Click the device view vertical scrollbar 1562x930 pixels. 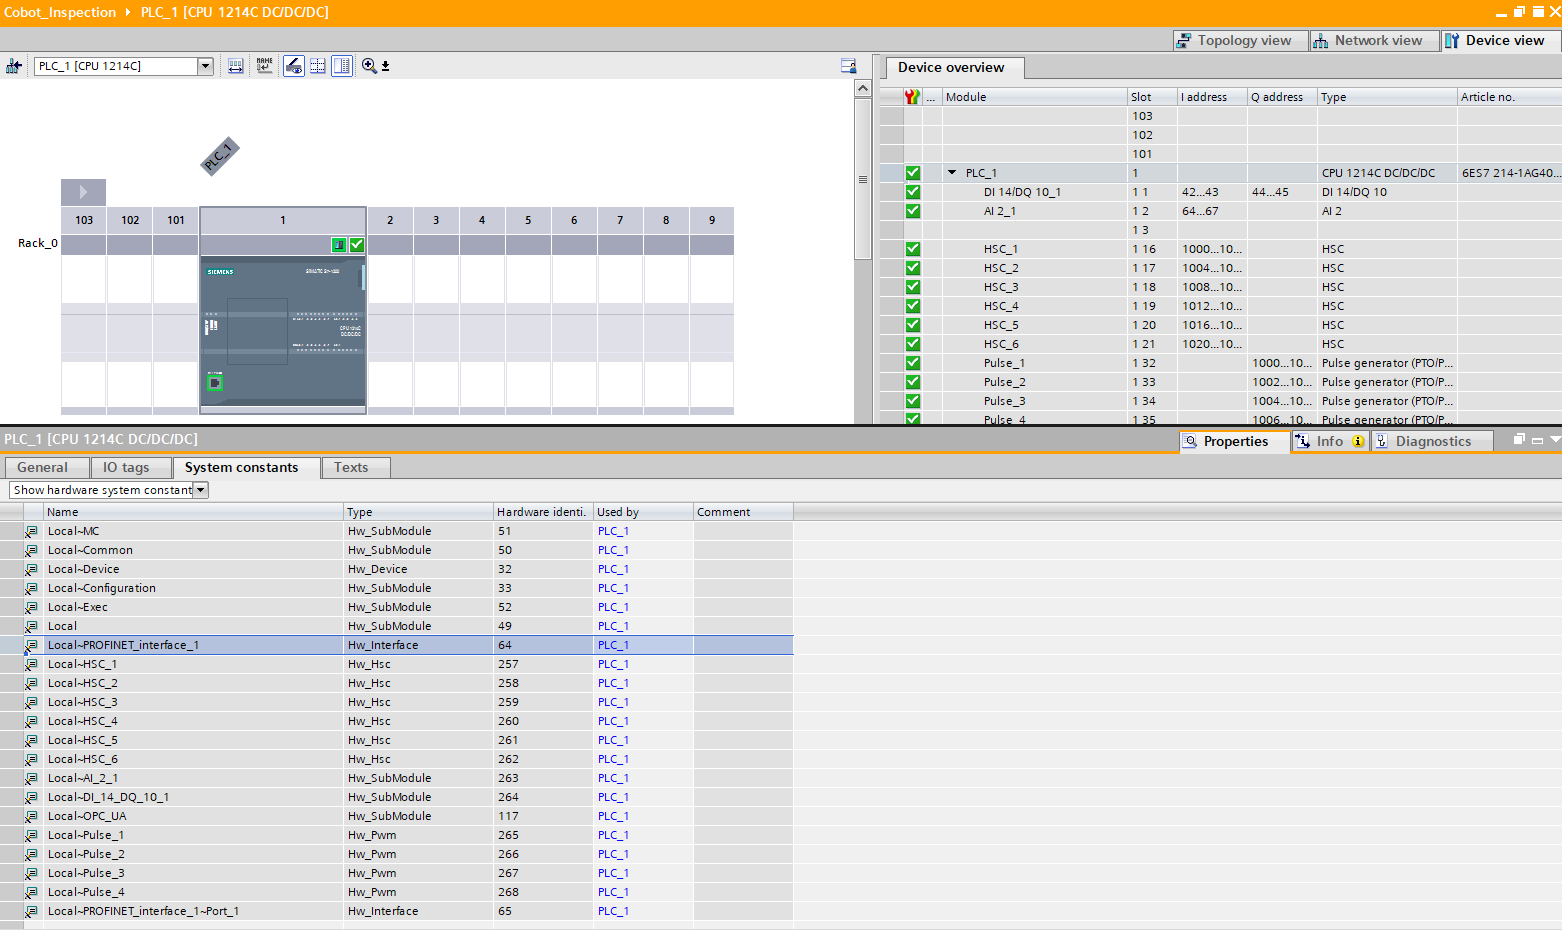point(863,180)
